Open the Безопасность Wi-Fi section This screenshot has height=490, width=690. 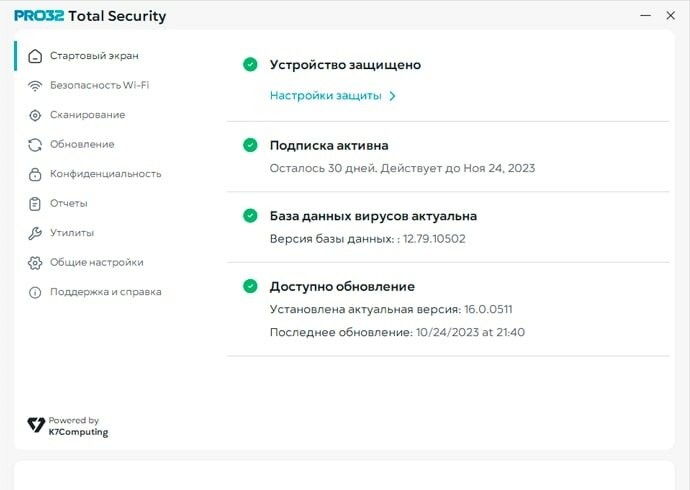(99, 86)
